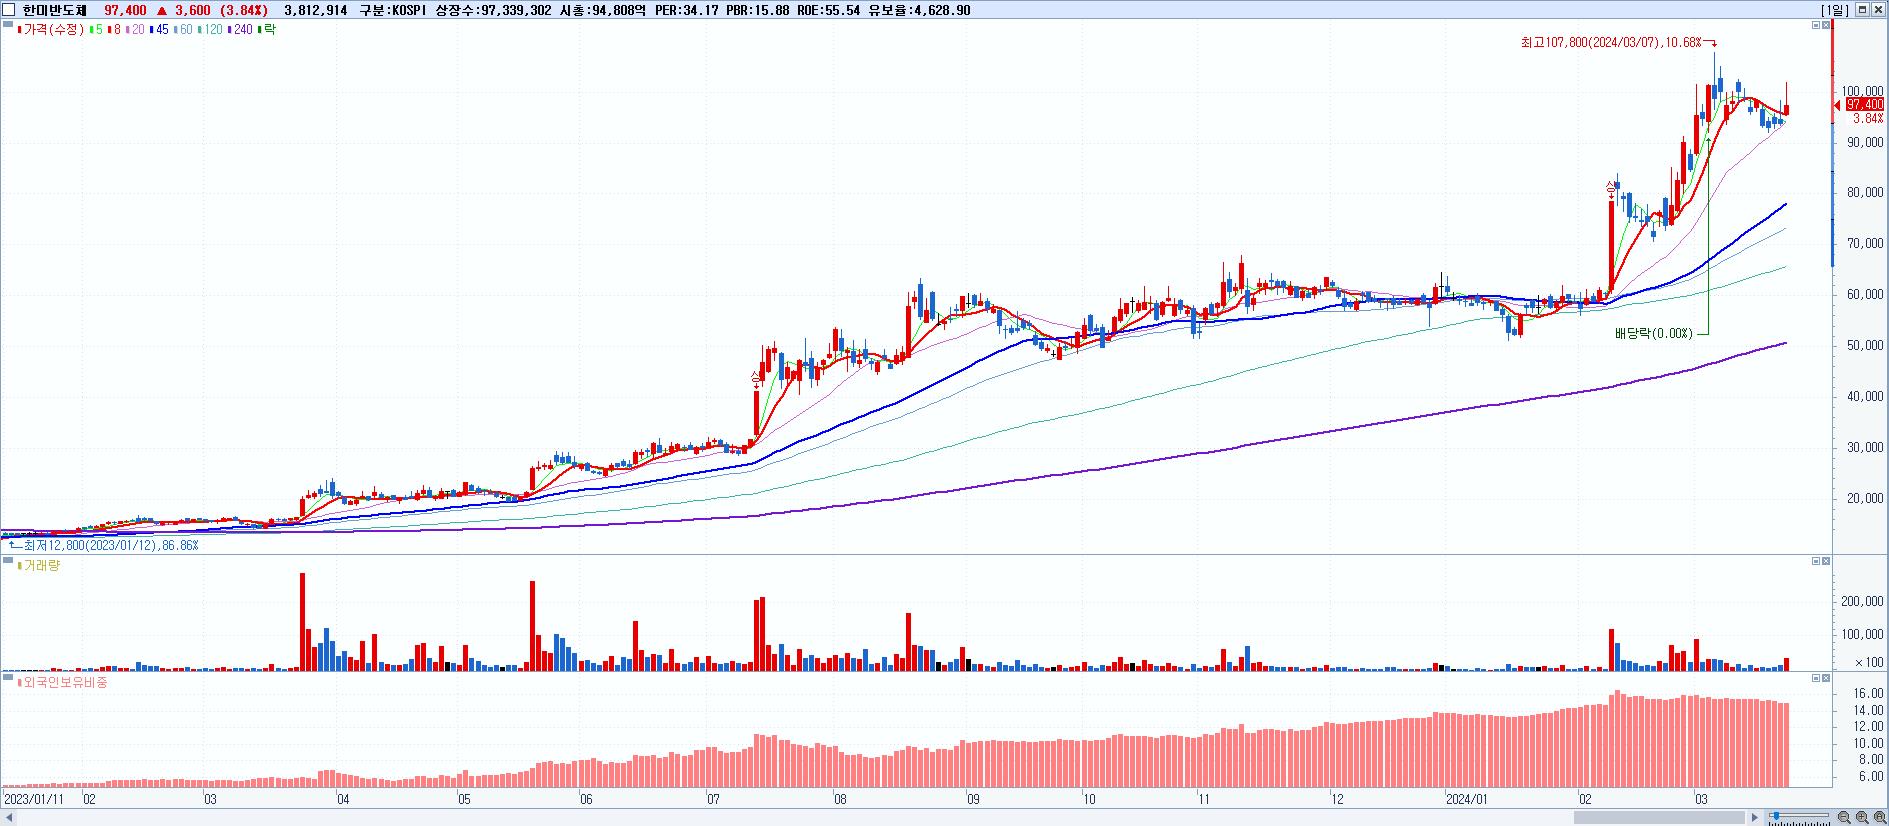Collapse the 거래량 volume pane using its minimize icon

coord(1816,561)
